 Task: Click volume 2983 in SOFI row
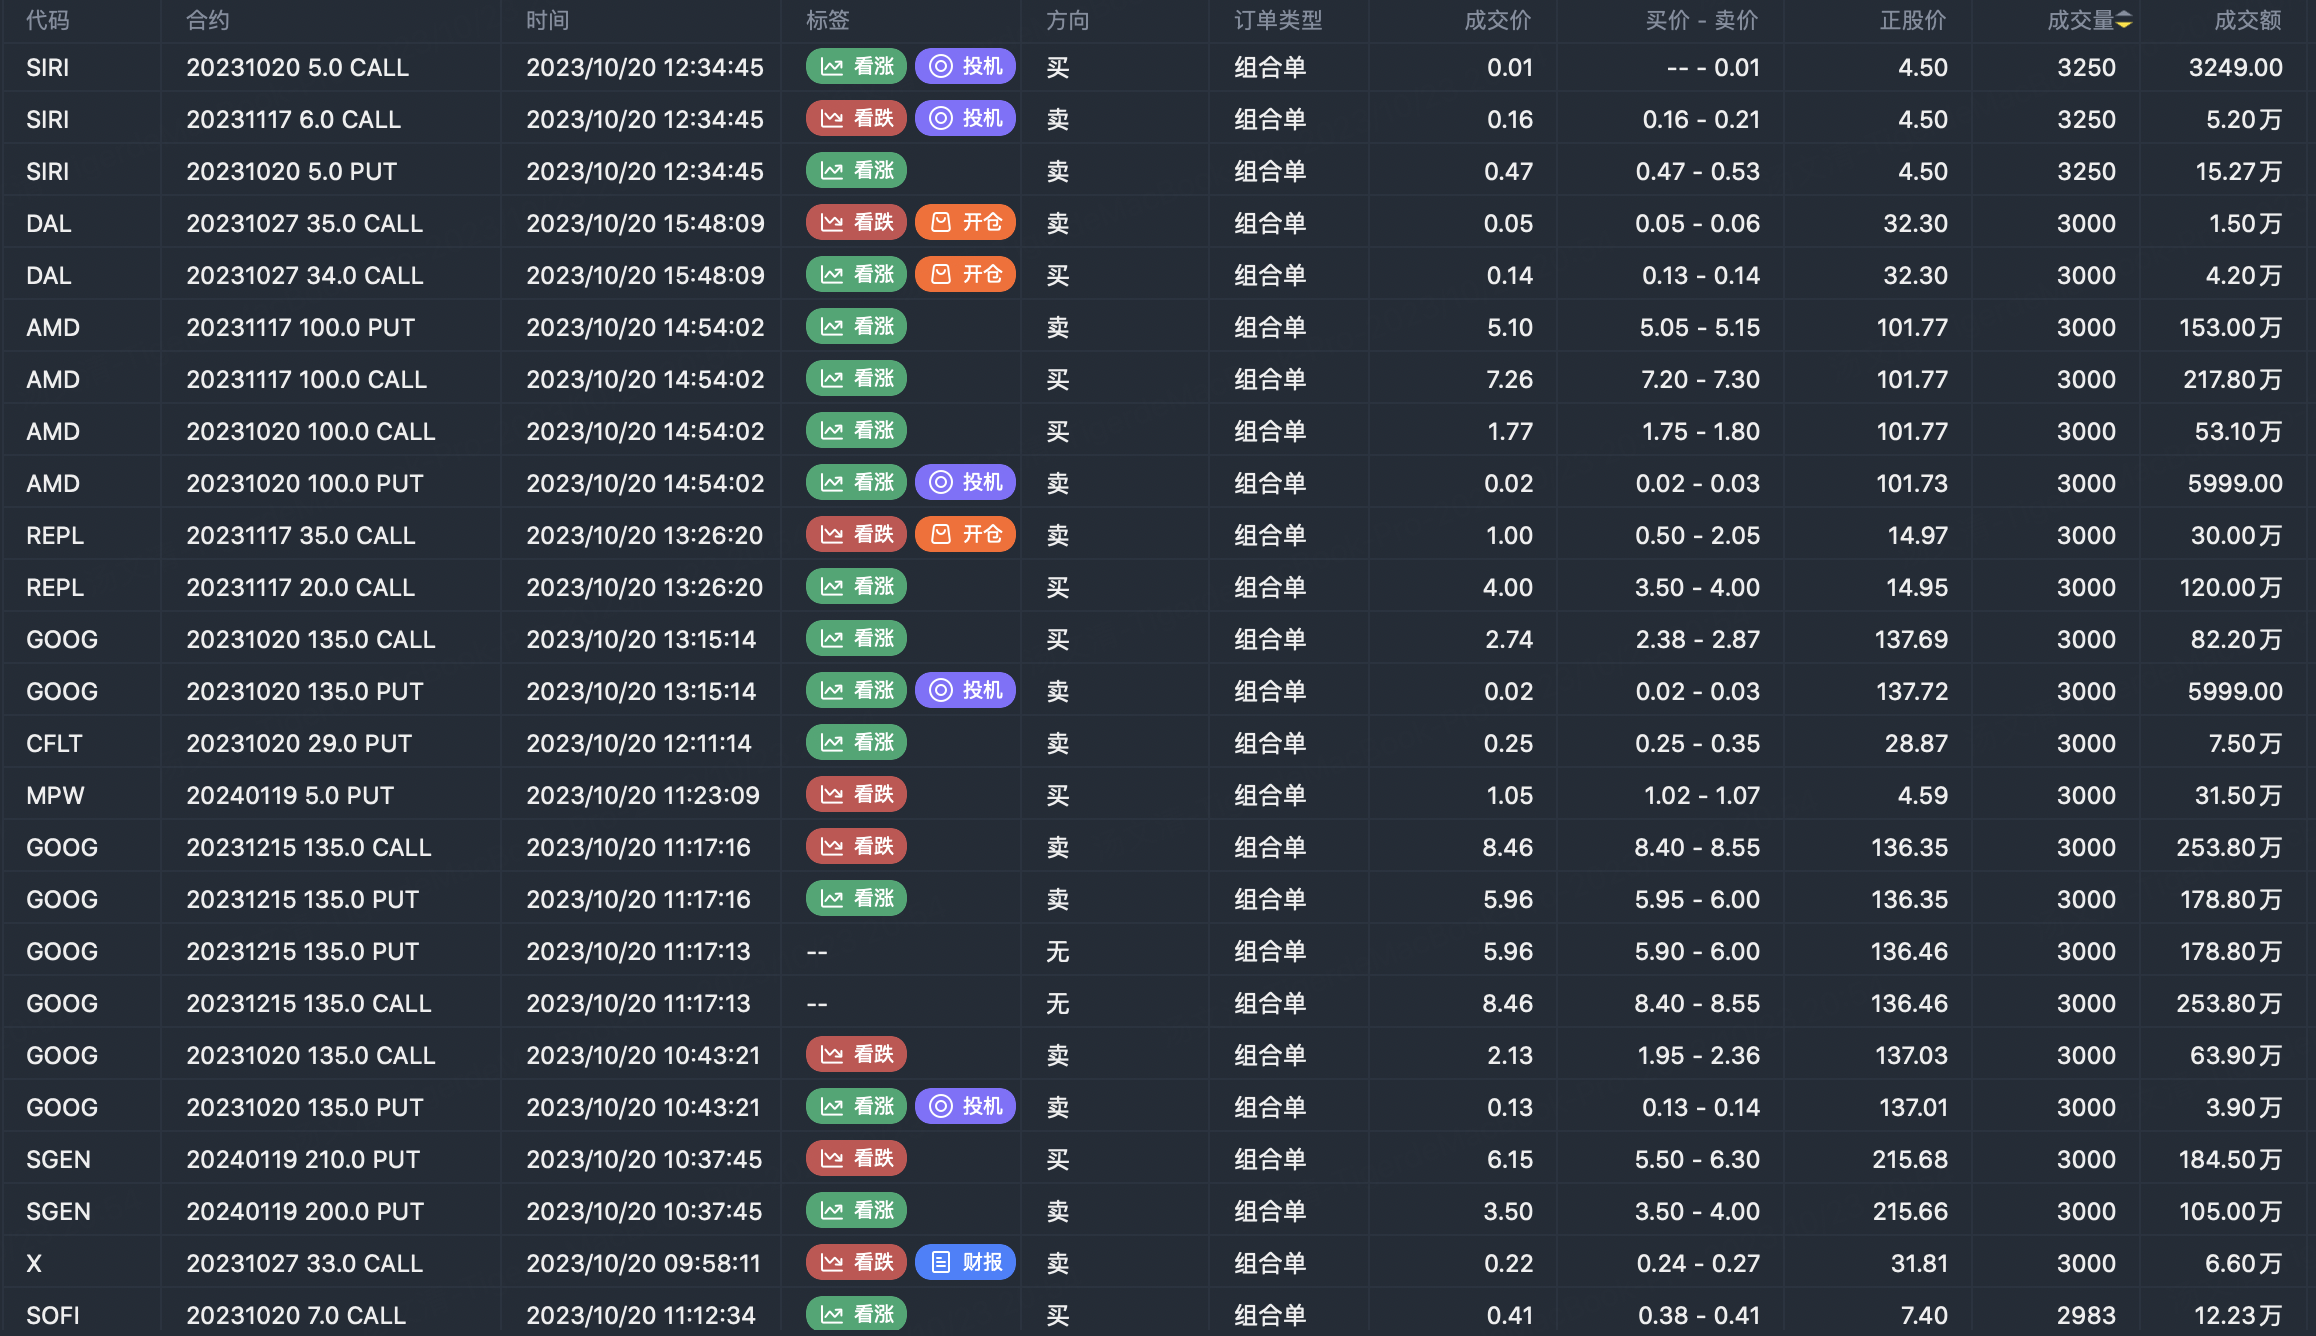(2086, 1316)
